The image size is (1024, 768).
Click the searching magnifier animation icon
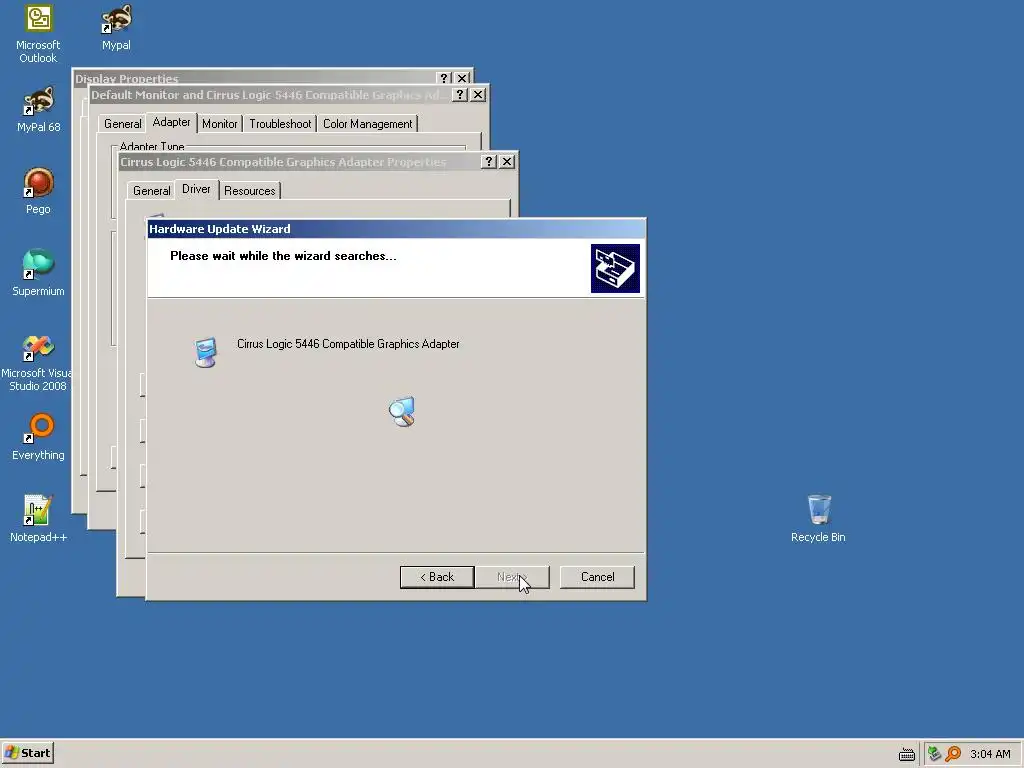click(x=402, y=411)
